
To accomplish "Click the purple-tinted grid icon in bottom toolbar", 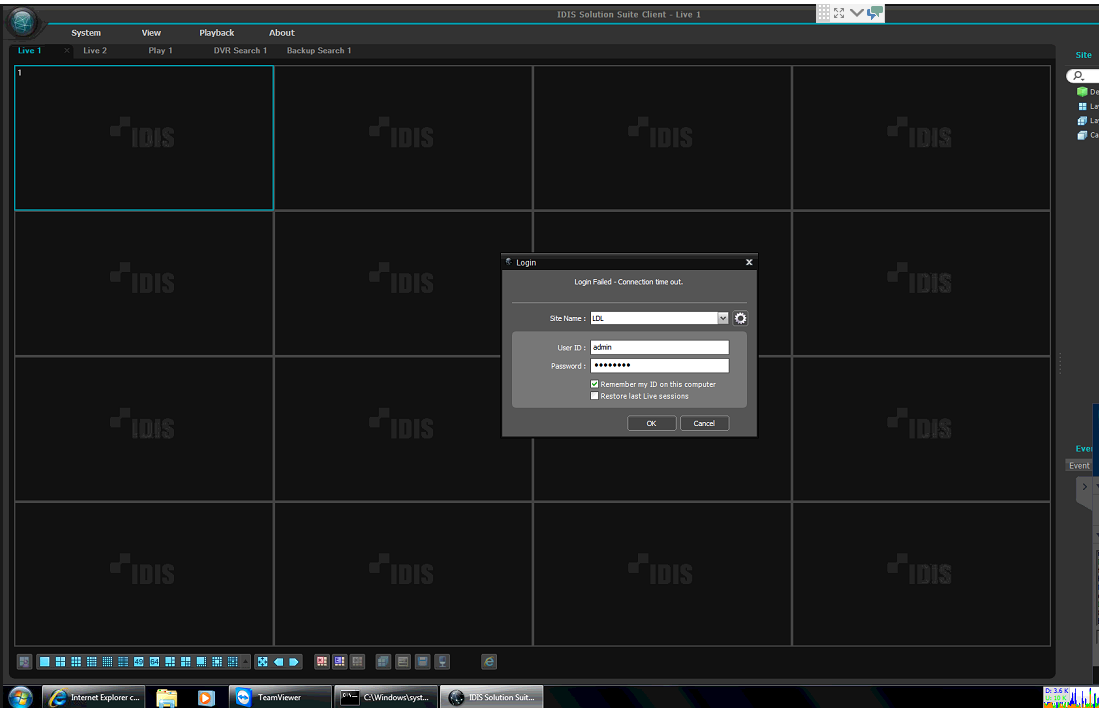I will 339,662.
